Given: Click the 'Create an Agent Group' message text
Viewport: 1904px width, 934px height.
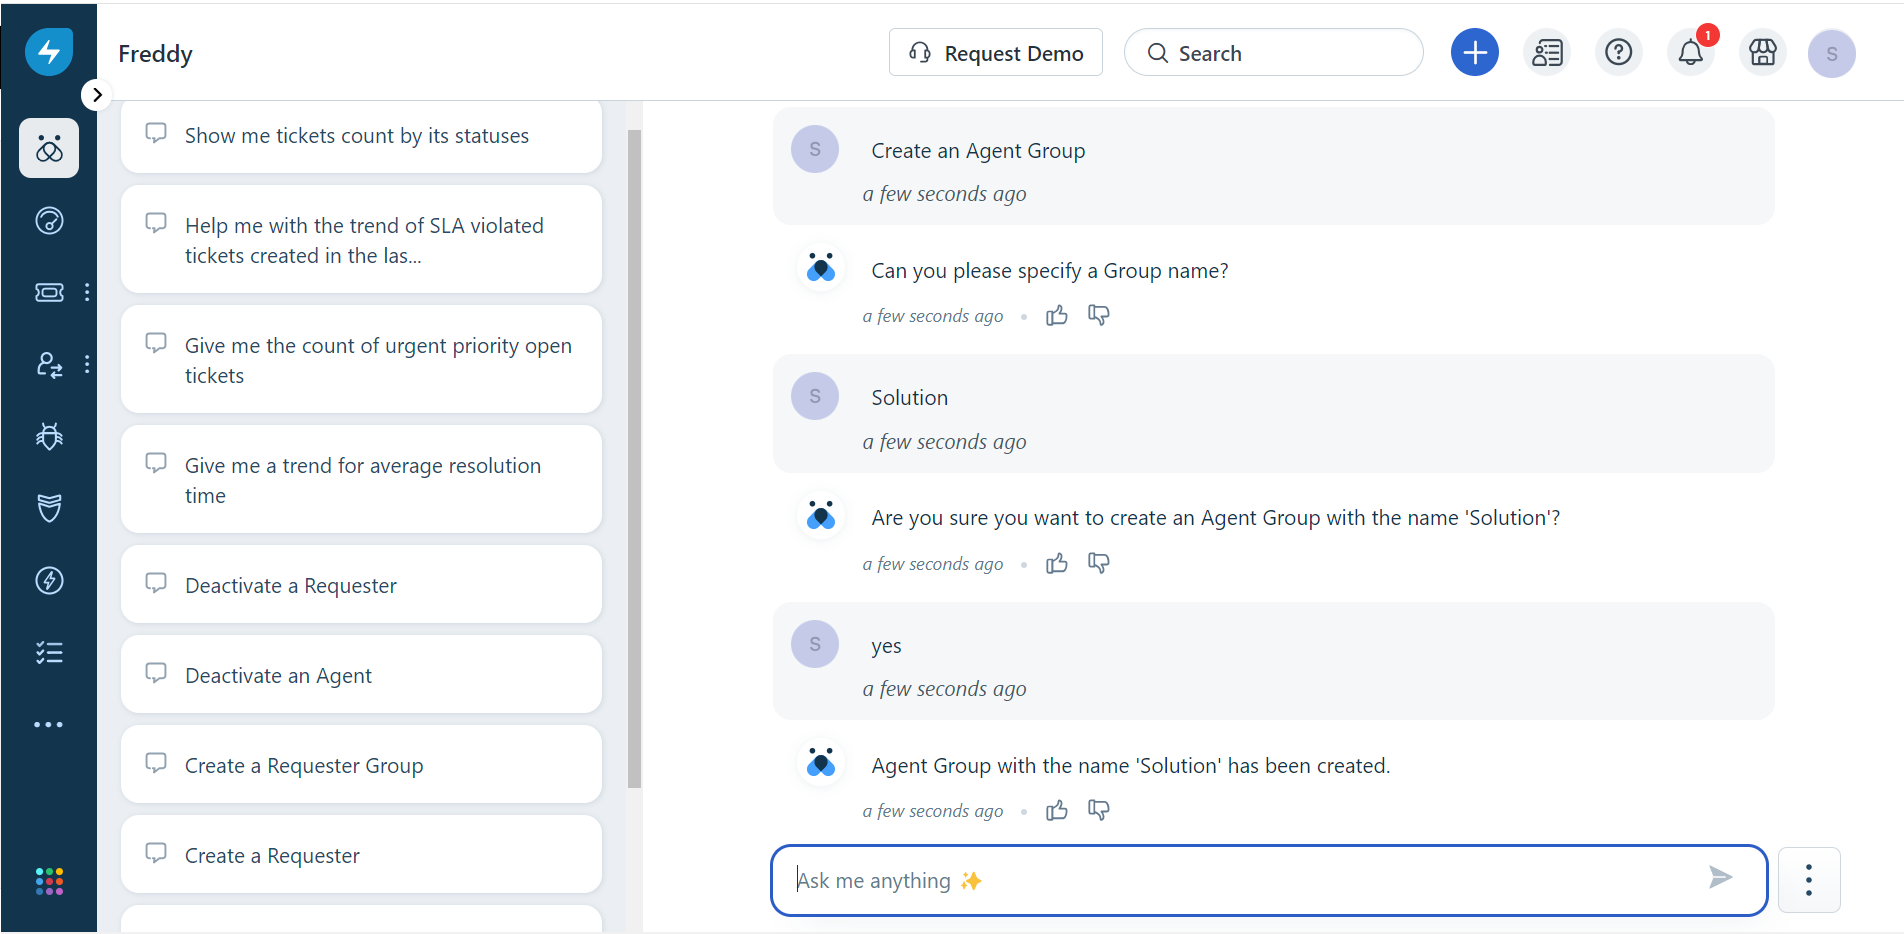Looking at the screenshot, I should pos(978,151).
